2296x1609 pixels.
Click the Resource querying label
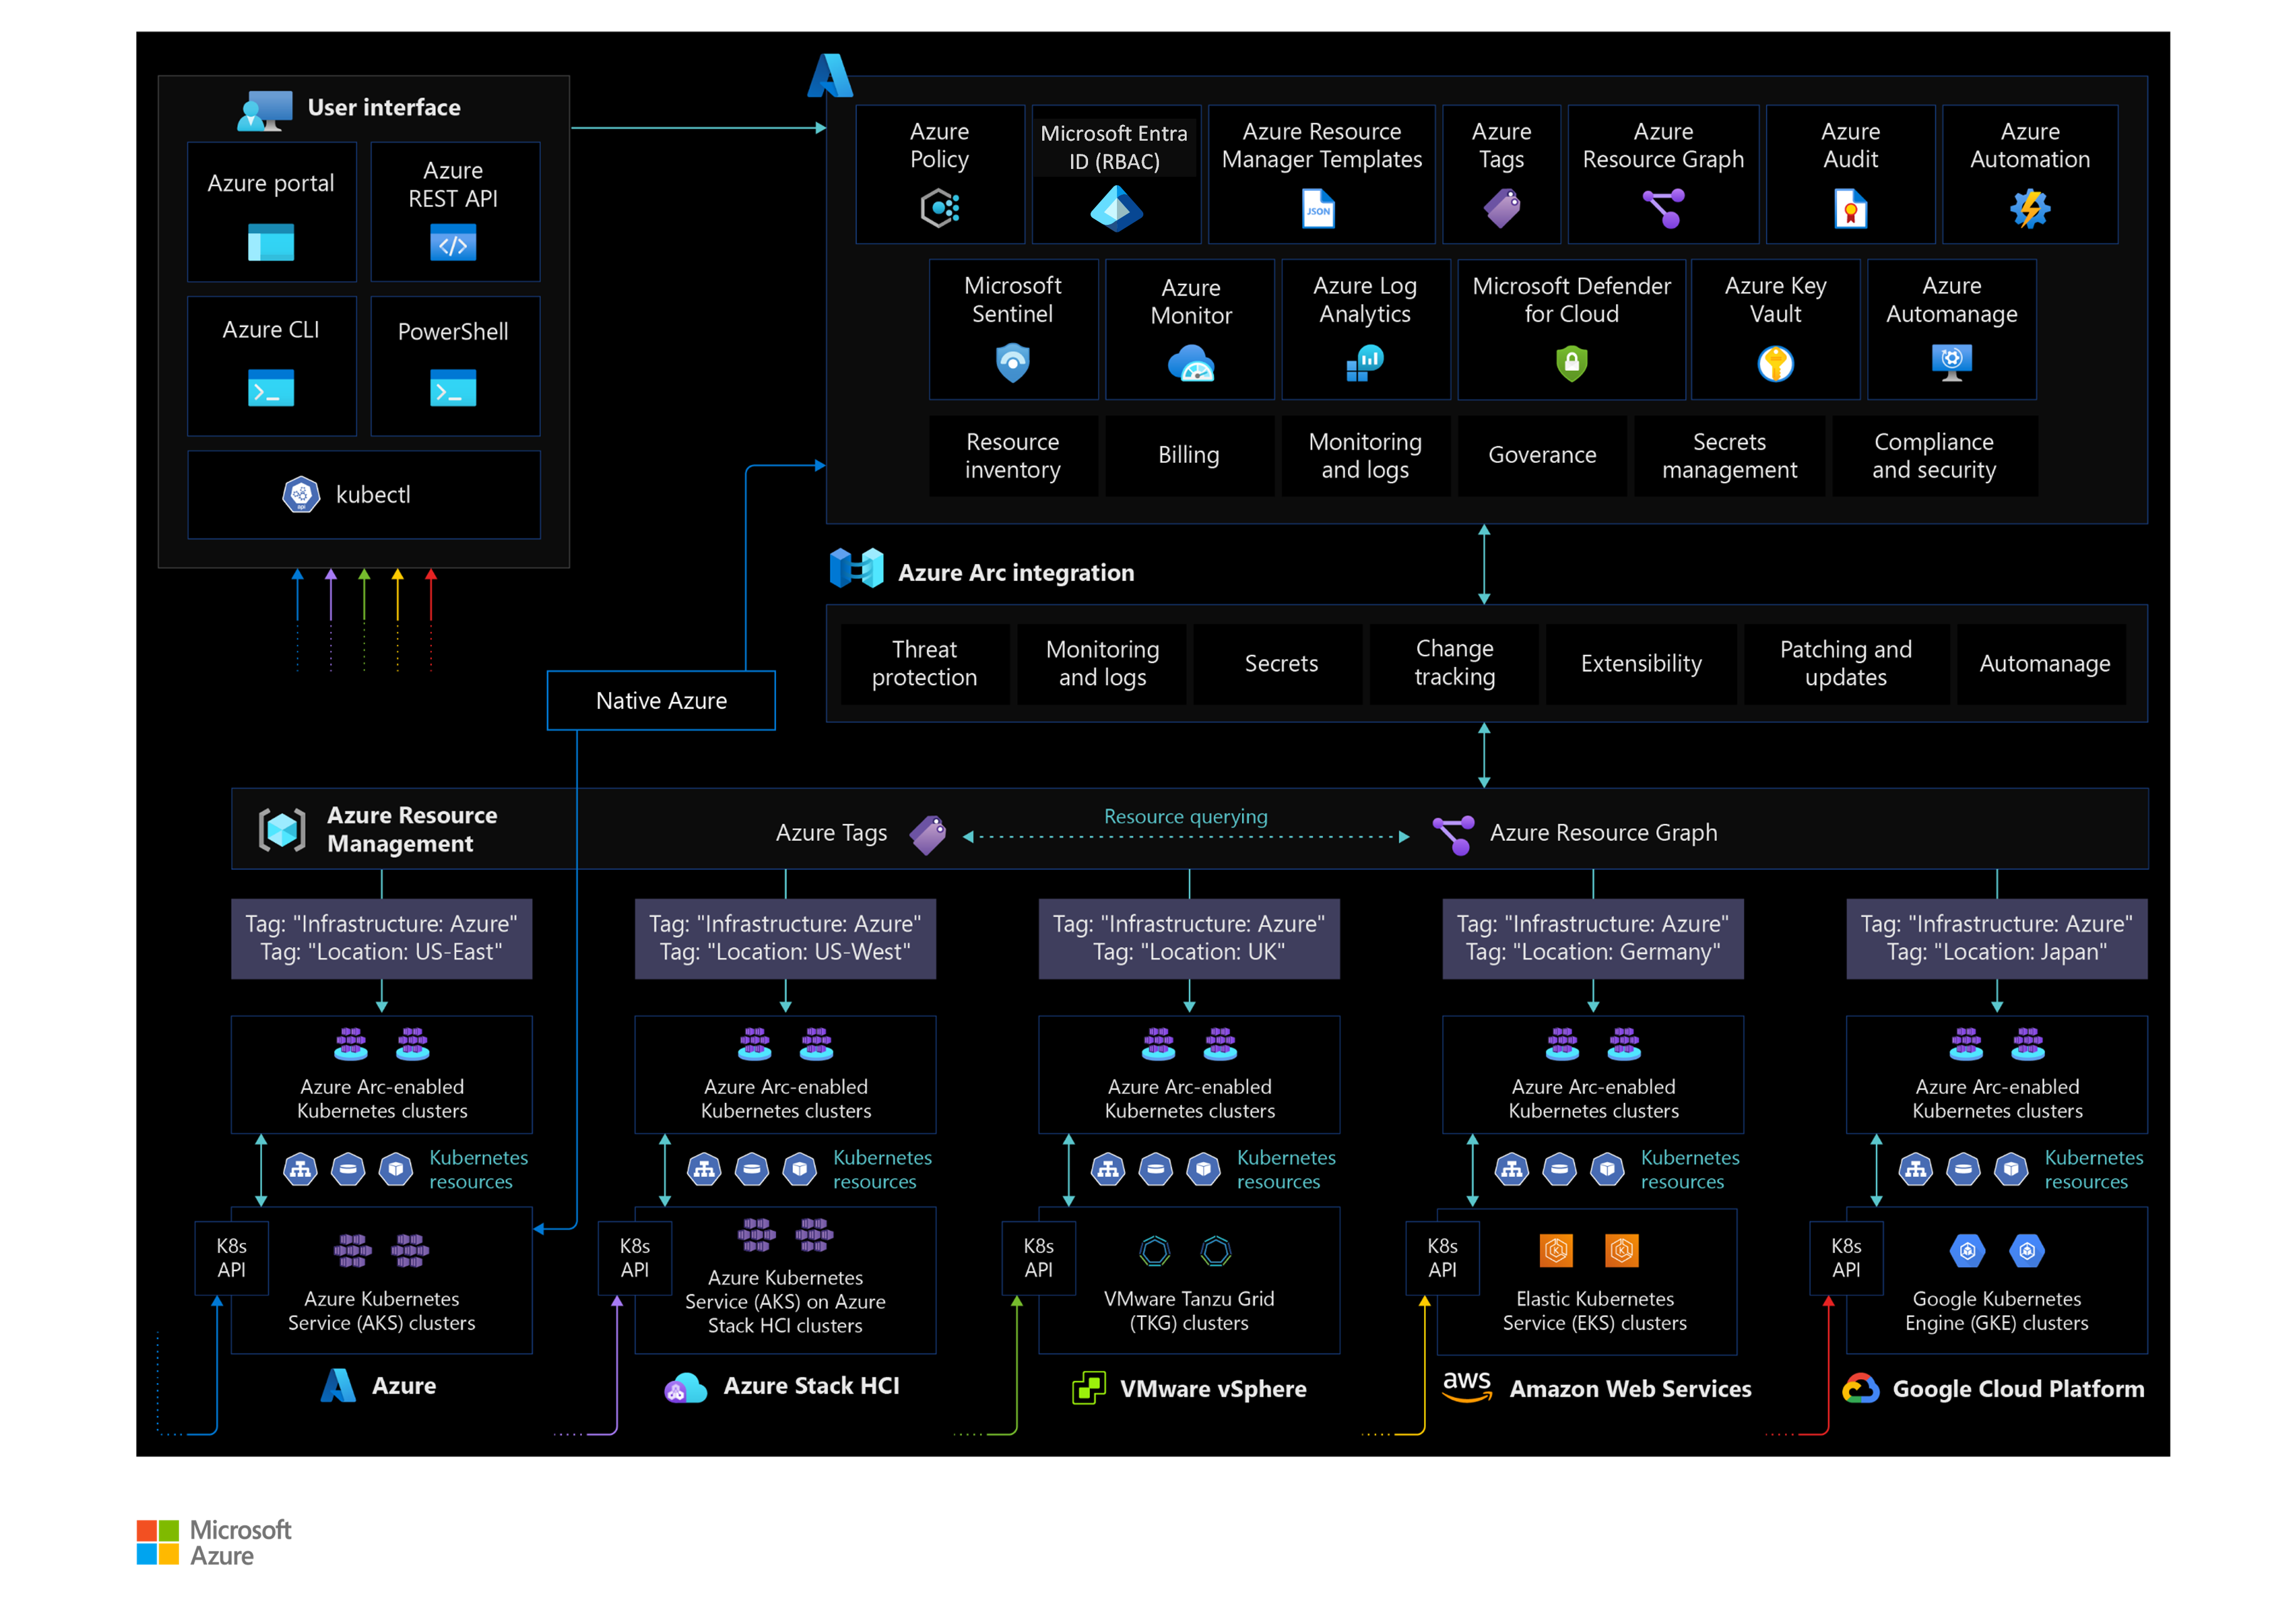pos(1186,816)
